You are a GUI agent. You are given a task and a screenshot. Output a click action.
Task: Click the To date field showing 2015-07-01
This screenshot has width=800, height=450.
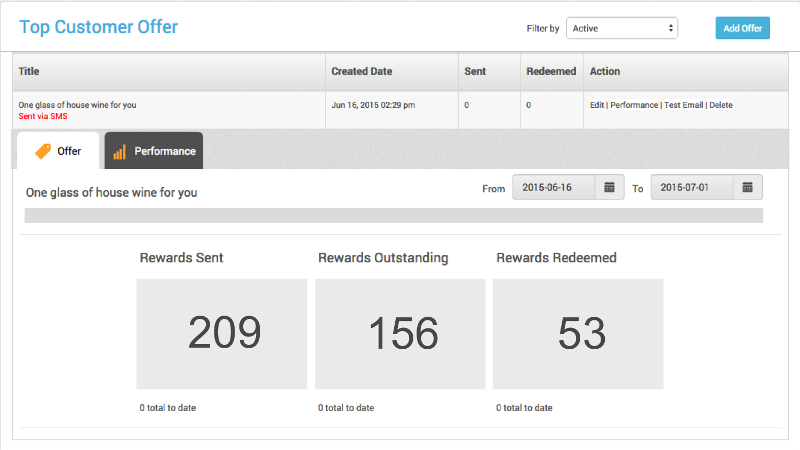[x=691, y=188]
